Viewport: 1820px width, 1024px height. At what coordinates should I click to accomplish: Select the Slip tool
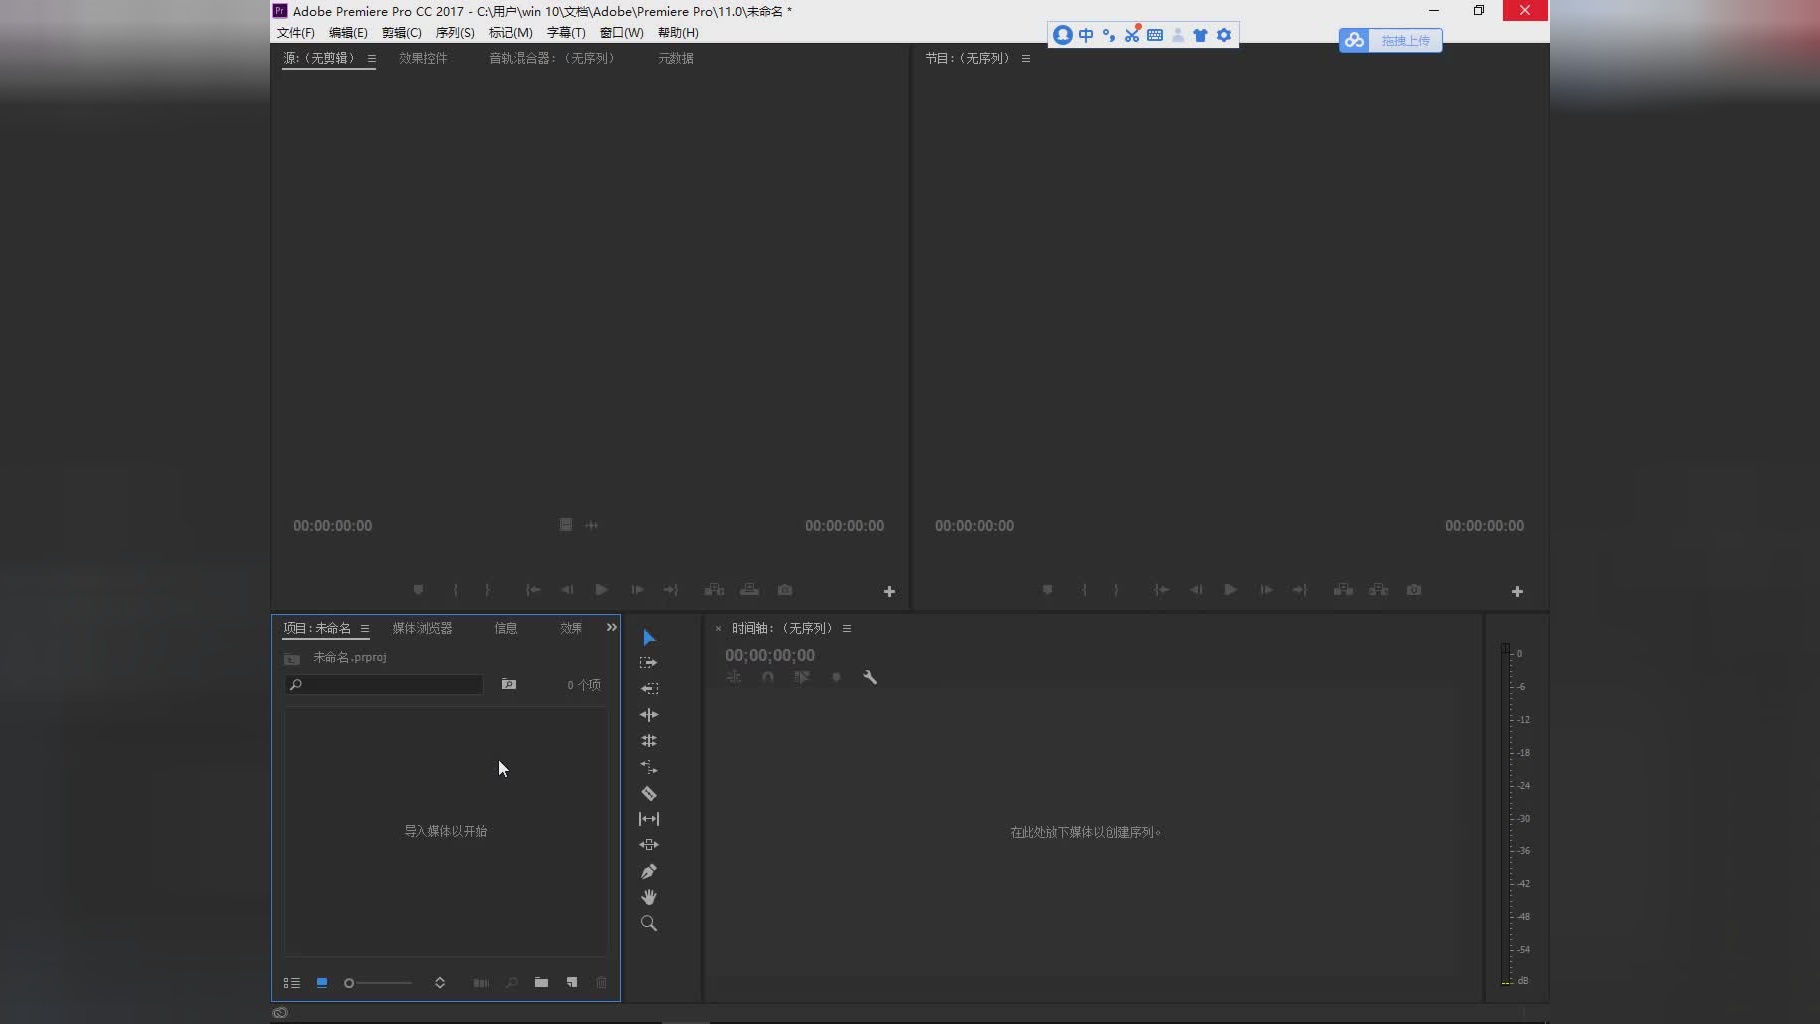(649, 819)
